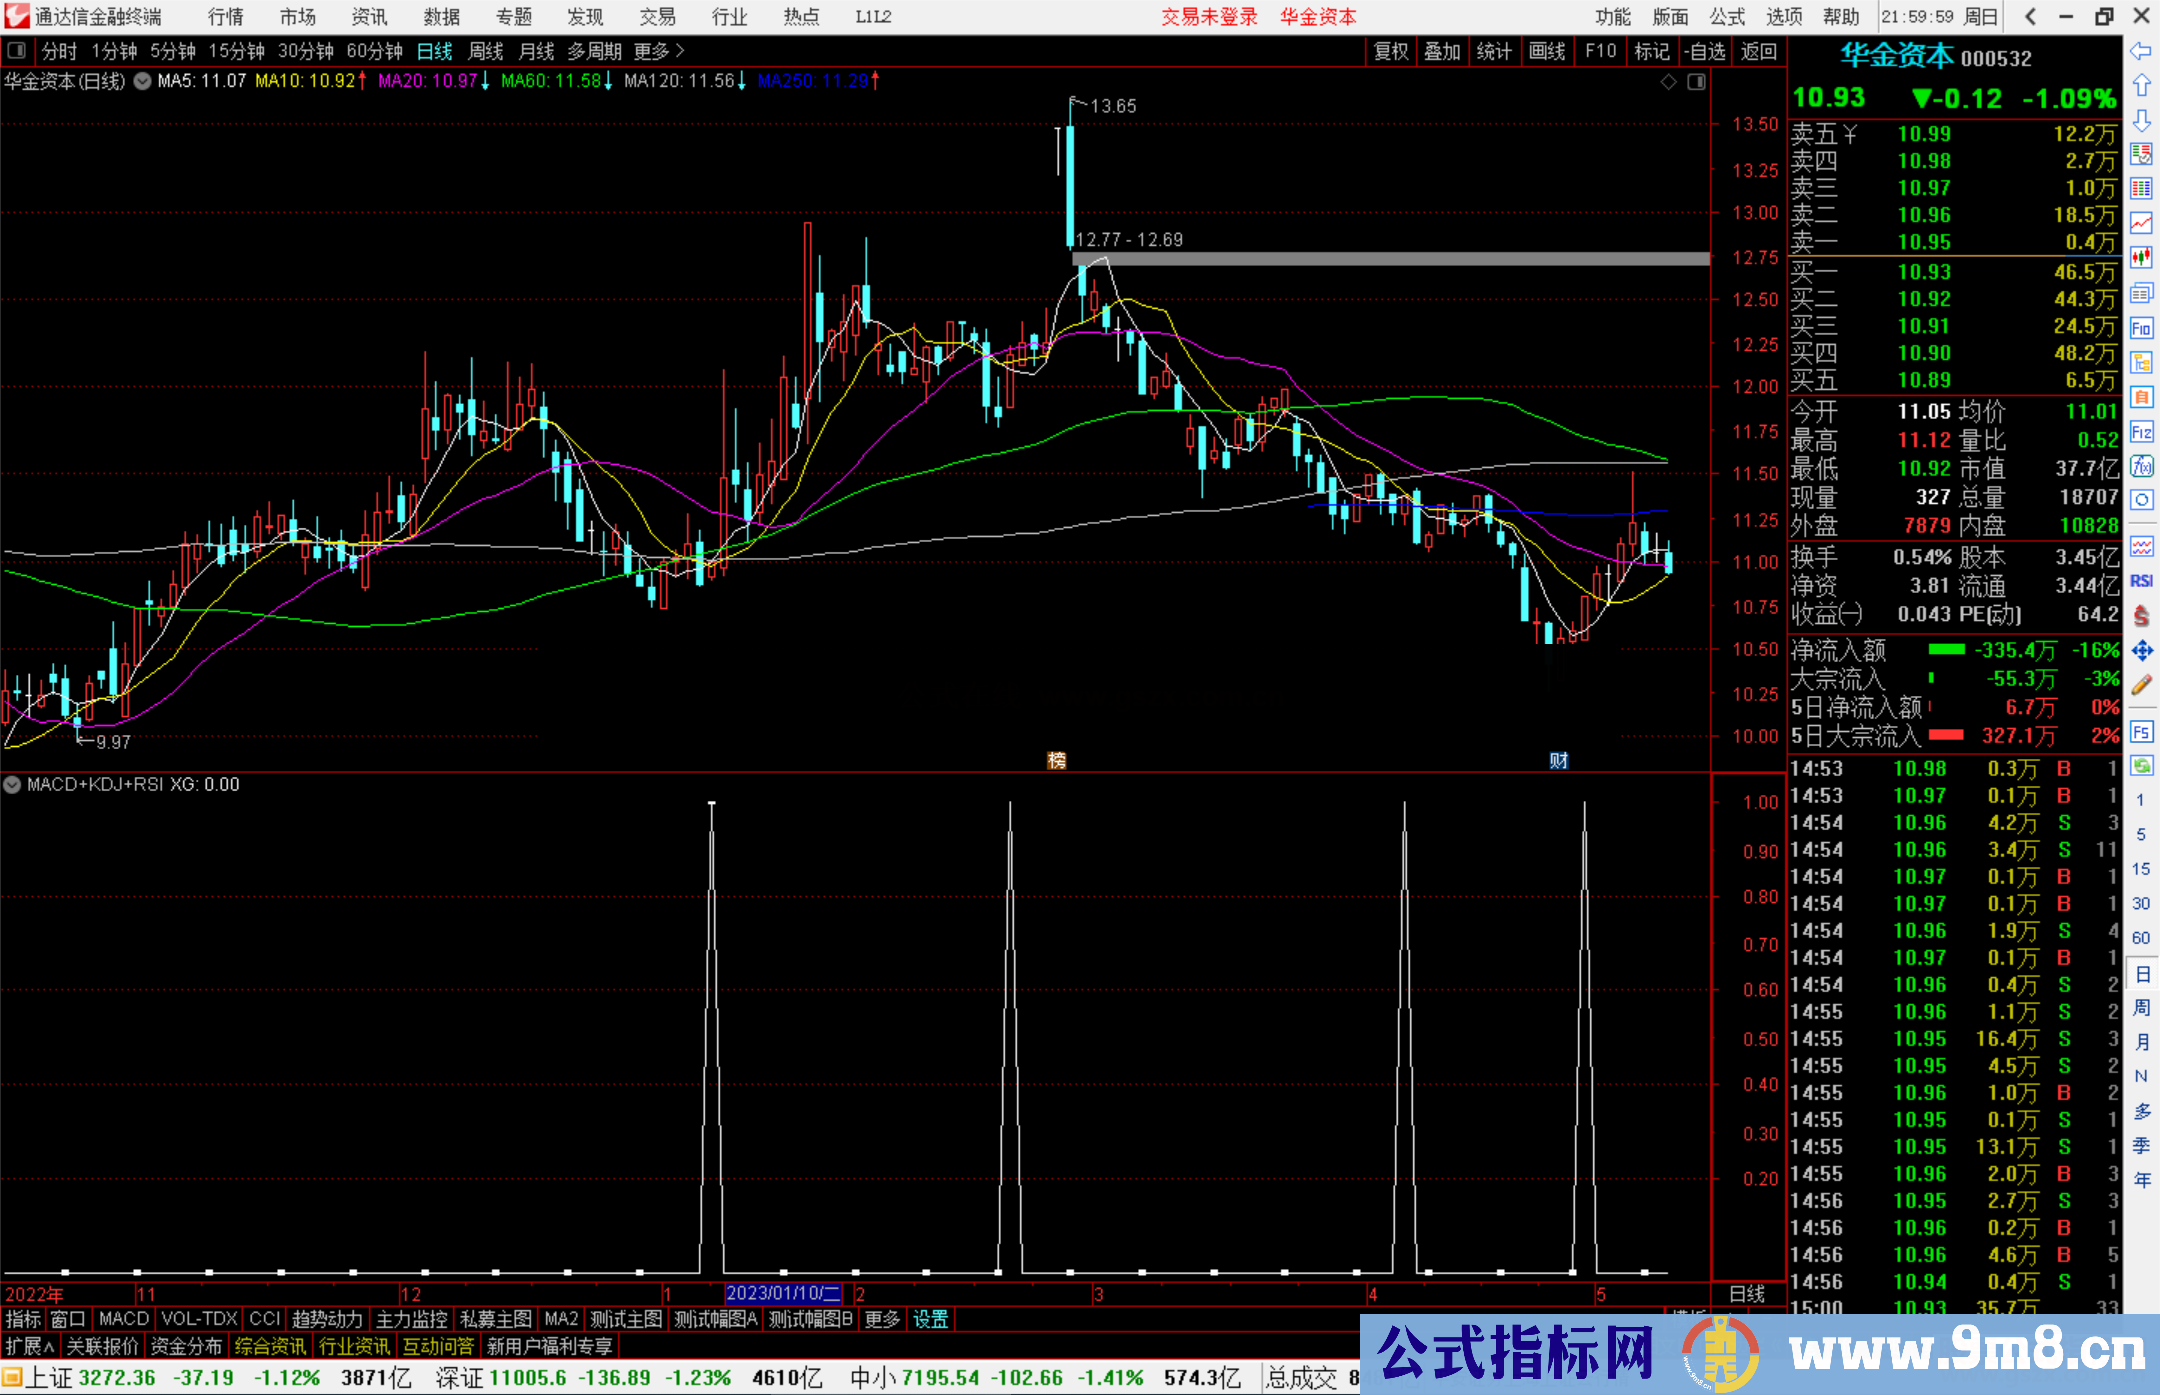Click the 交易未登录 login link
This screenshot has height=1395, width=2160.
(1210, 17)
